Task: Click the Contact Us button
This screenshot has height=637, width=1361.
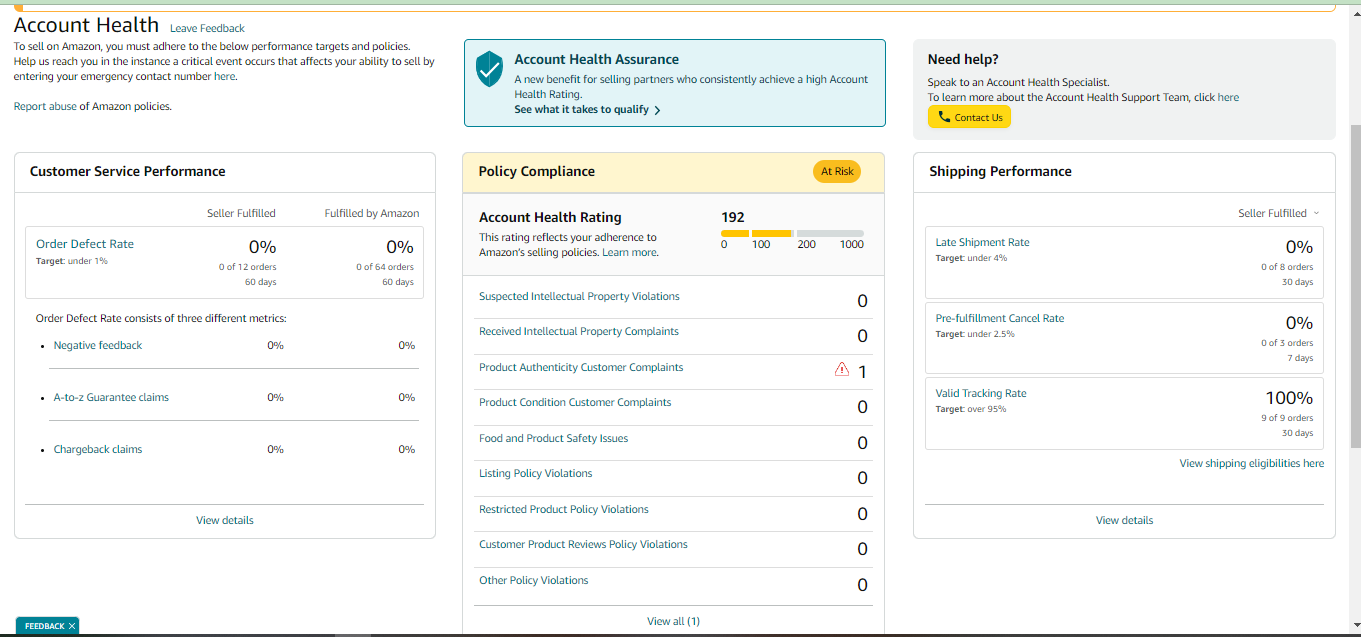Action: point(969,117)
